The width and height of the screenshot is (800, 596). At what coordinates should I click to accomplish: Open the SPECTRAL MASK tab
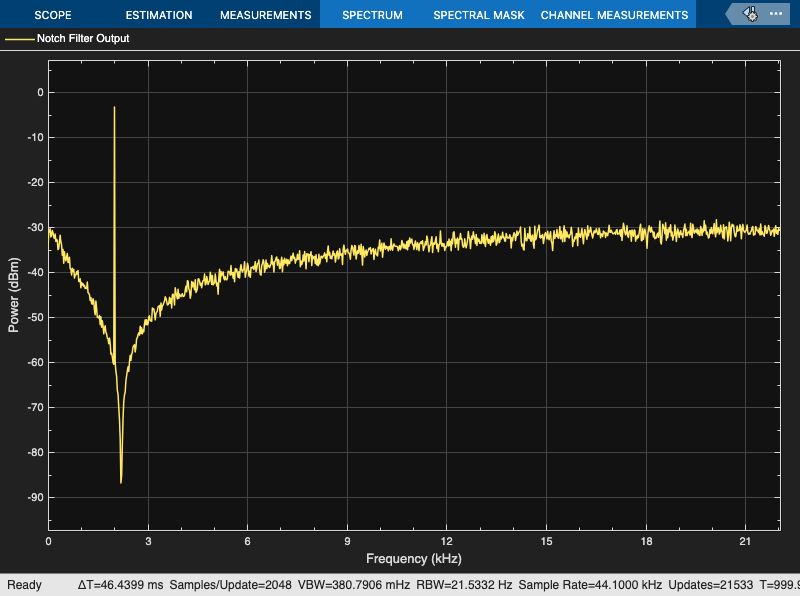click(479, 15)
